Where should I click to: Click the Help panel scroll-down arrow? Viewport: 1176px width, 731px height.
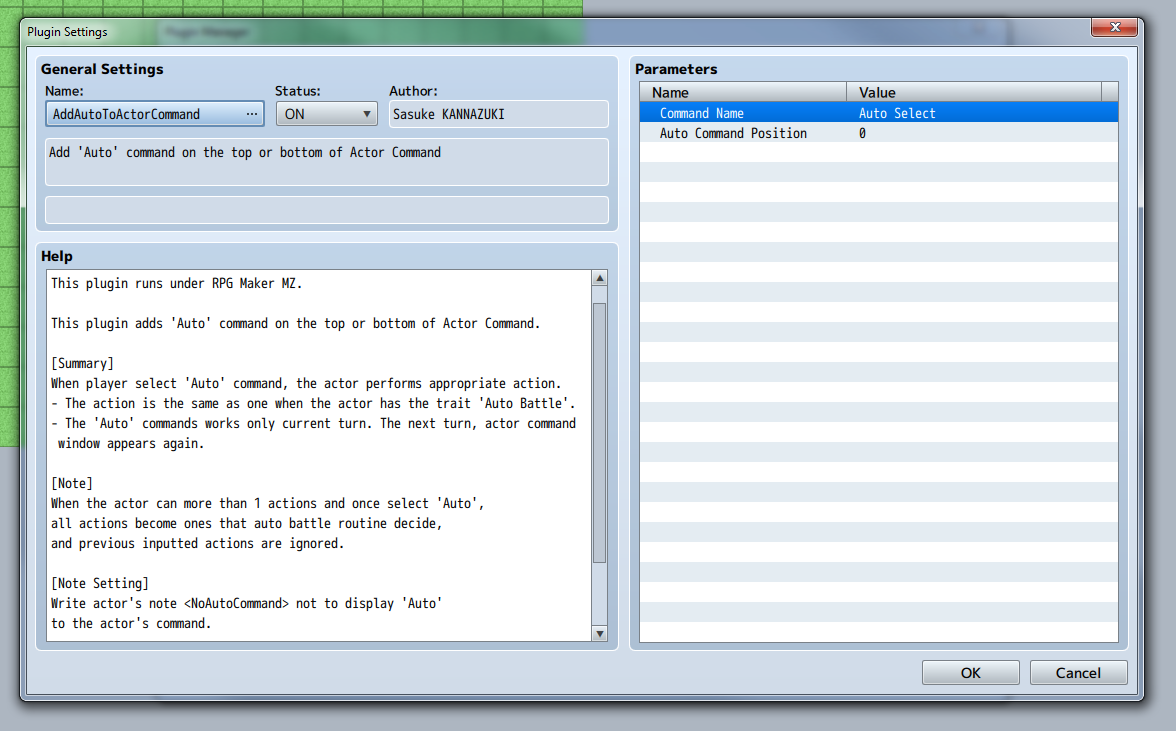(x=601, y=632)
